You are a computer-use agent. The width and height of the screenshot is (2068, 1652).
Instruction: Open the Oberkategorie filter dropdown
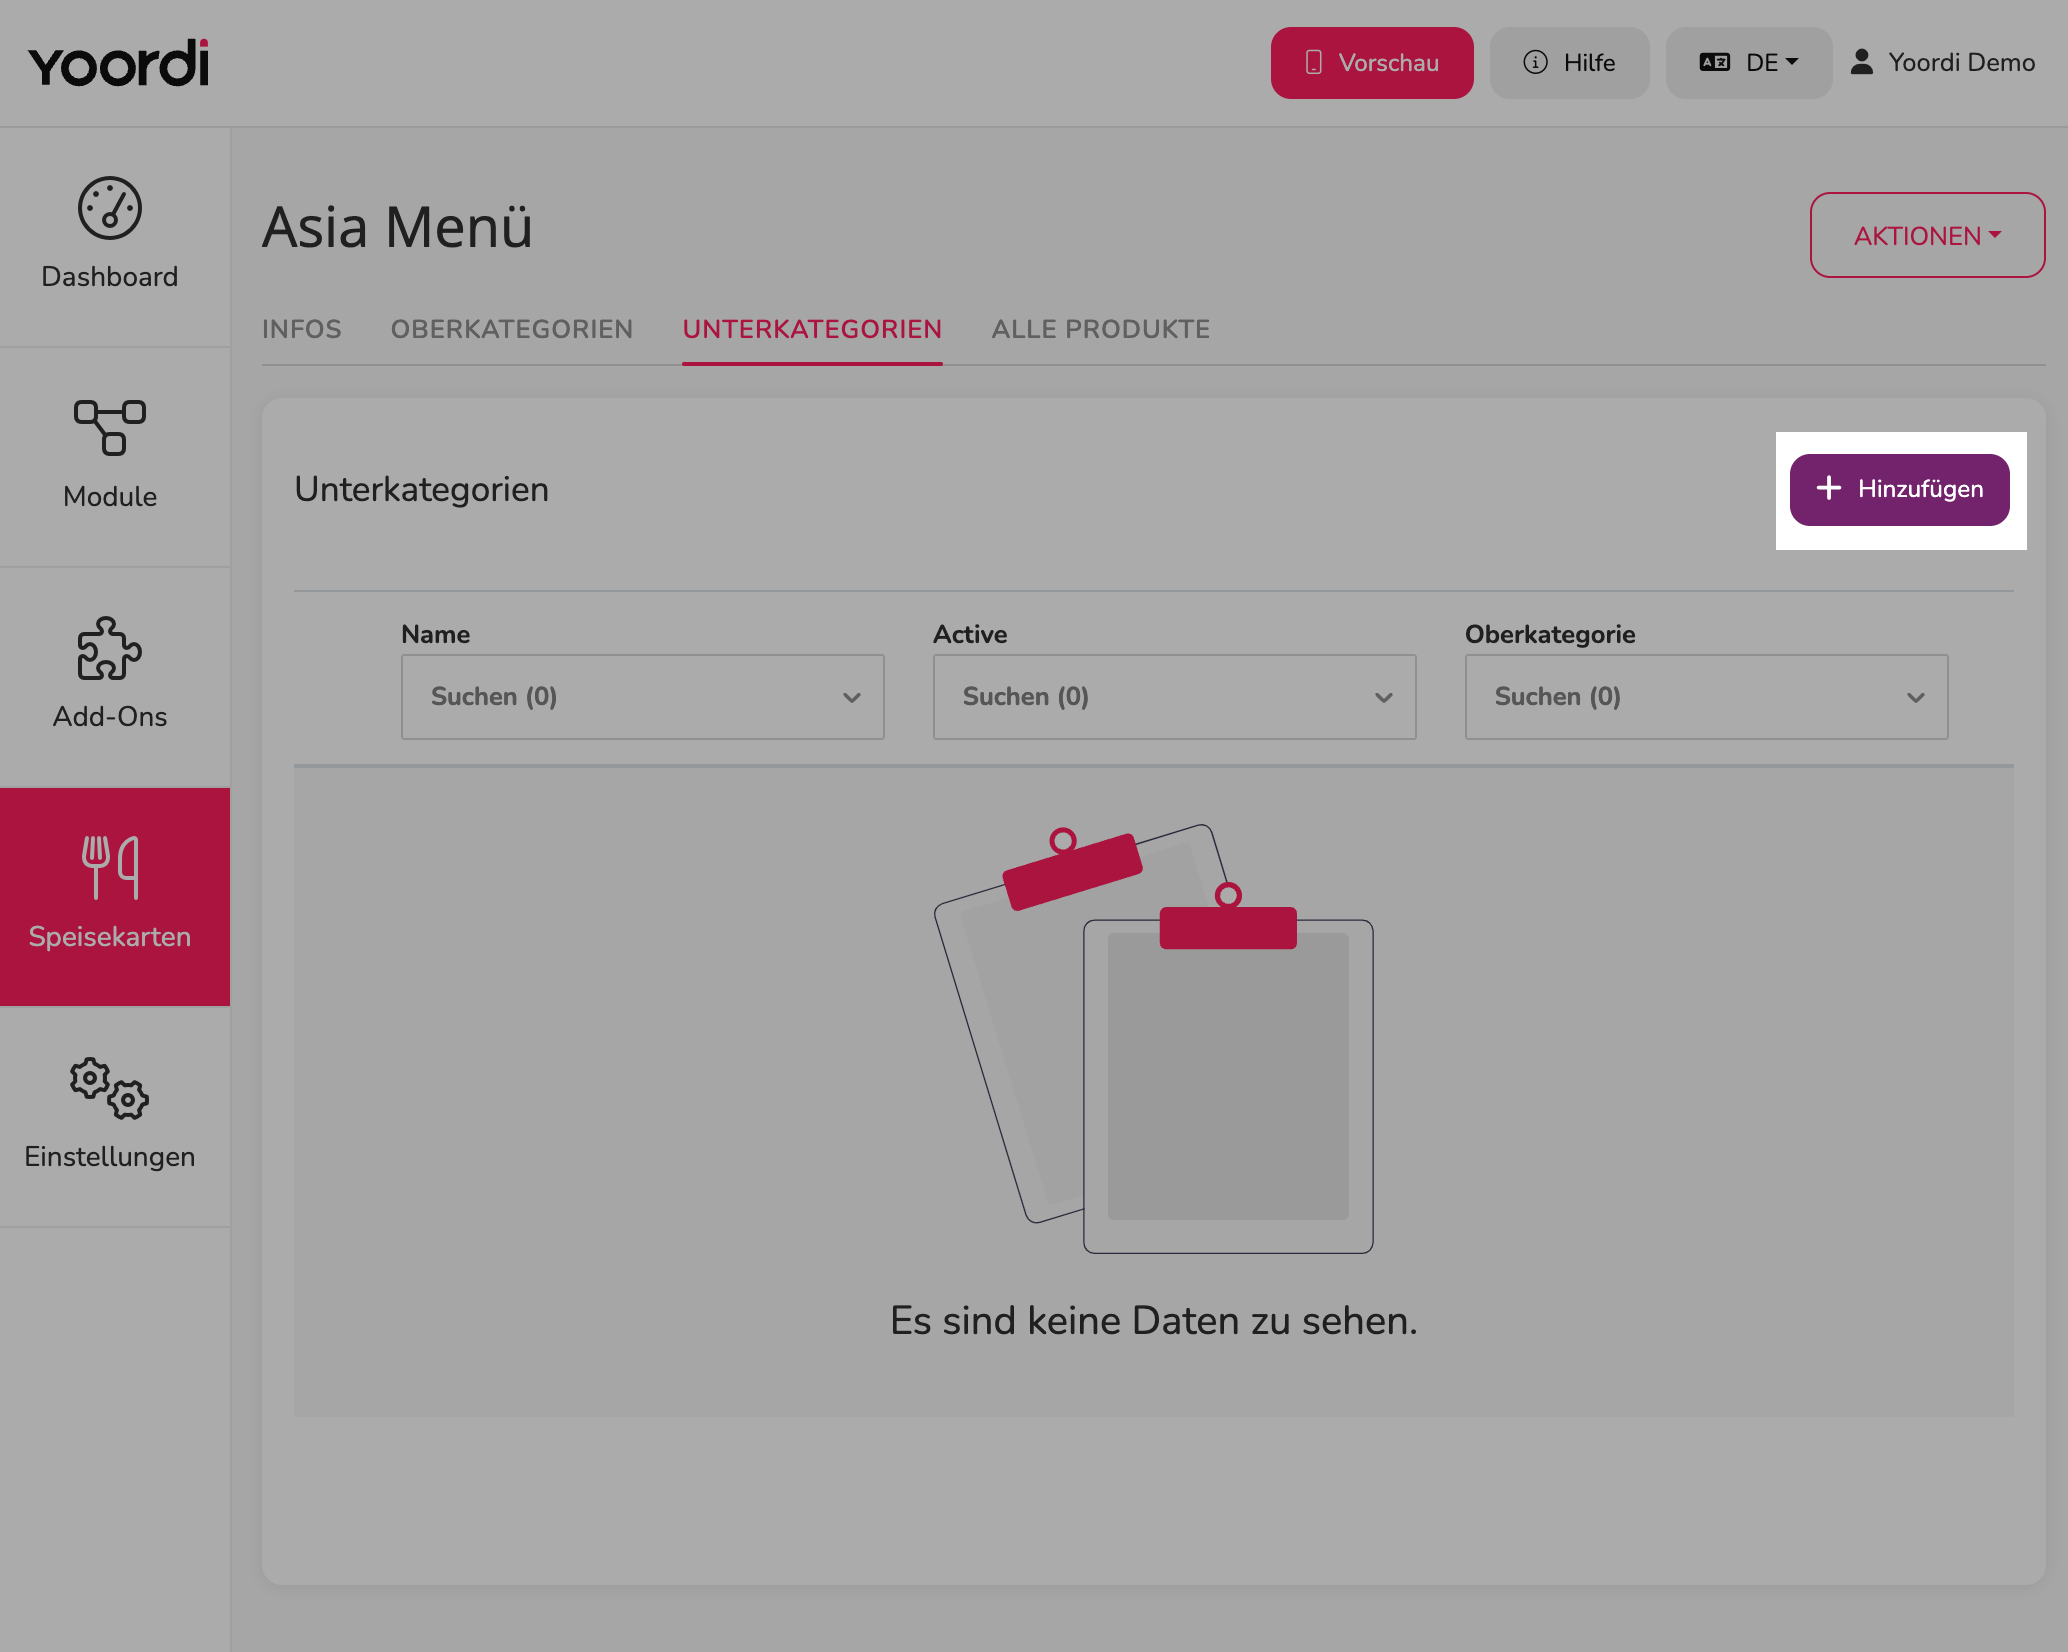pyautogui.click(x=1707, y=697)
